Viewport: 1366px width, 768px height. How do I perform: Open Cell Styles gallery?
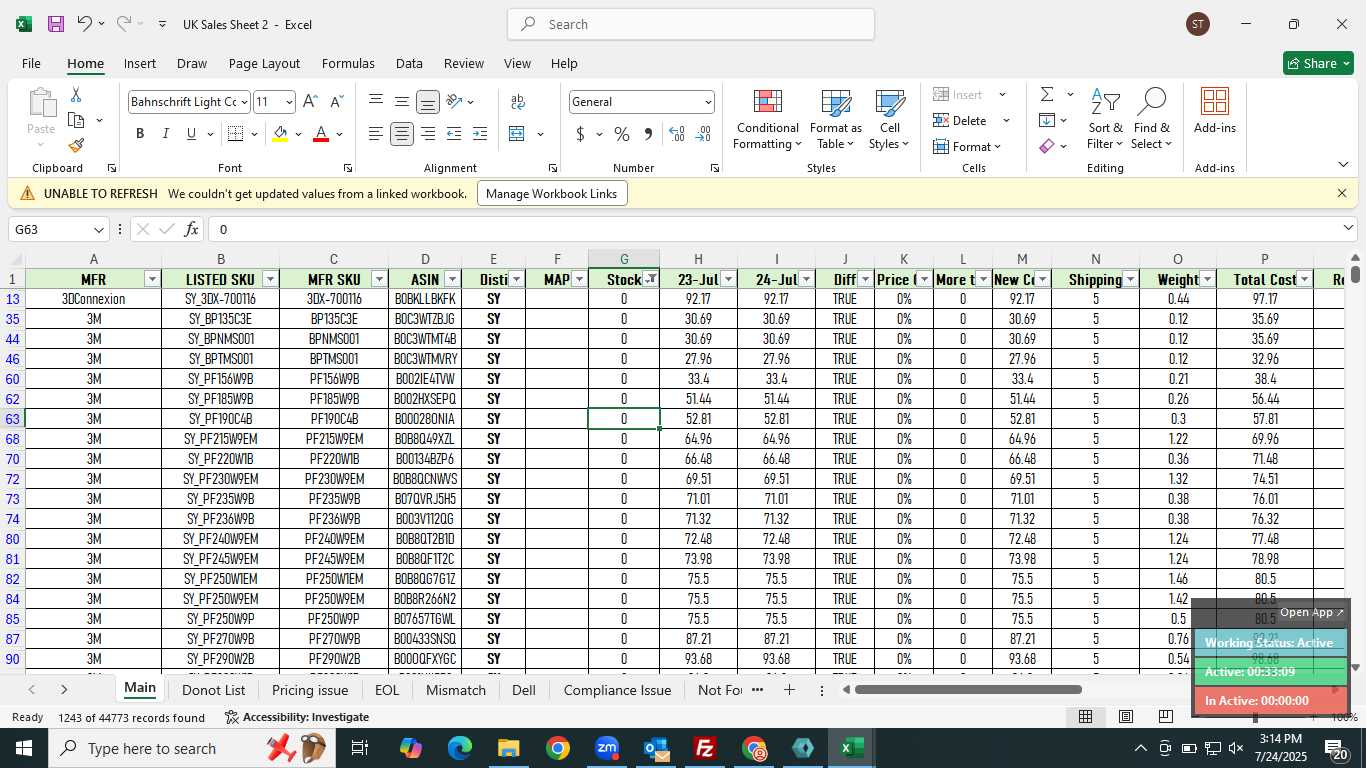[x=889, y=119]
